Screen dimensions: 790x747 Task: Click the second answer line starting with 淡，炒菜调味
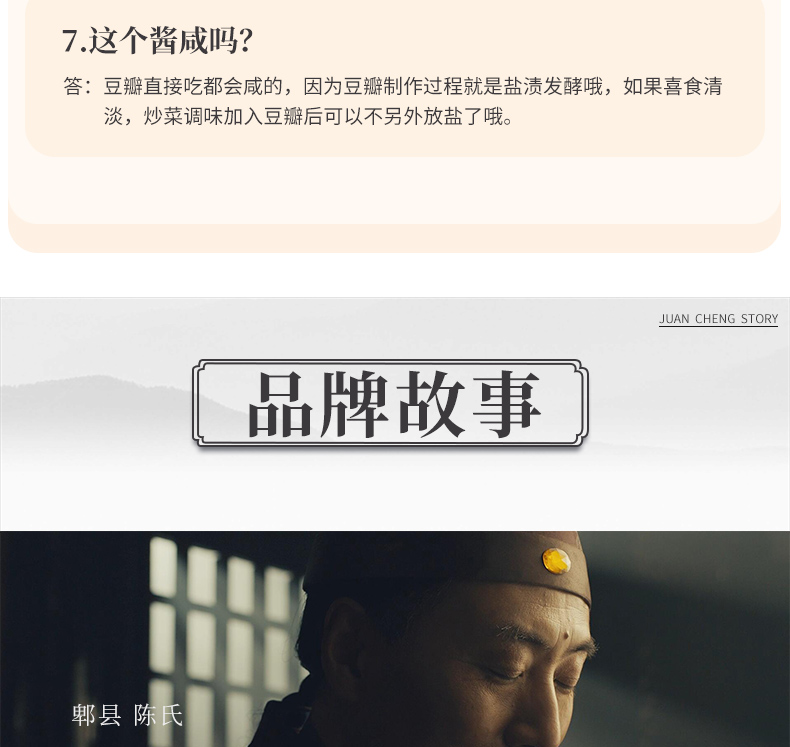pyautogui.click(x=308, y=116)
